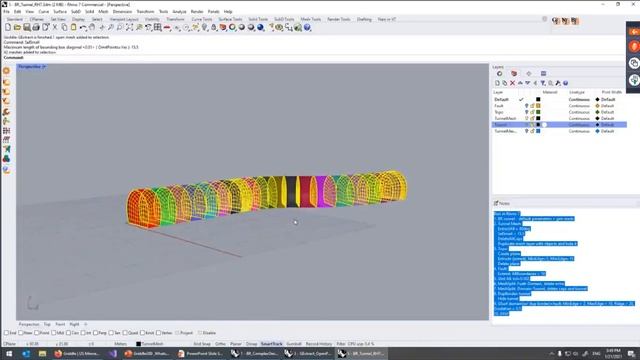Click the light bulb Hide/Show objects icon
The height and width of the screenshot is (360, 640).
point(204,27)
